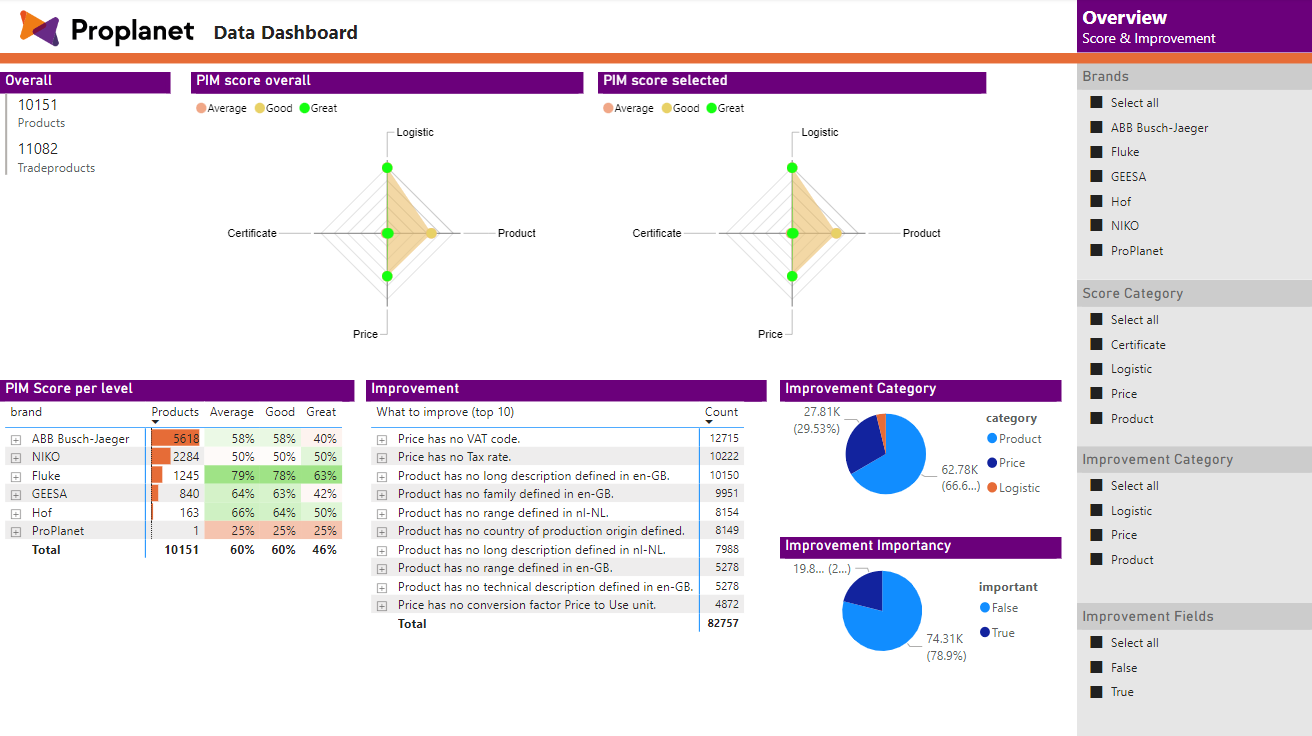Toggle Select all under Brands

coord(1096,103)
